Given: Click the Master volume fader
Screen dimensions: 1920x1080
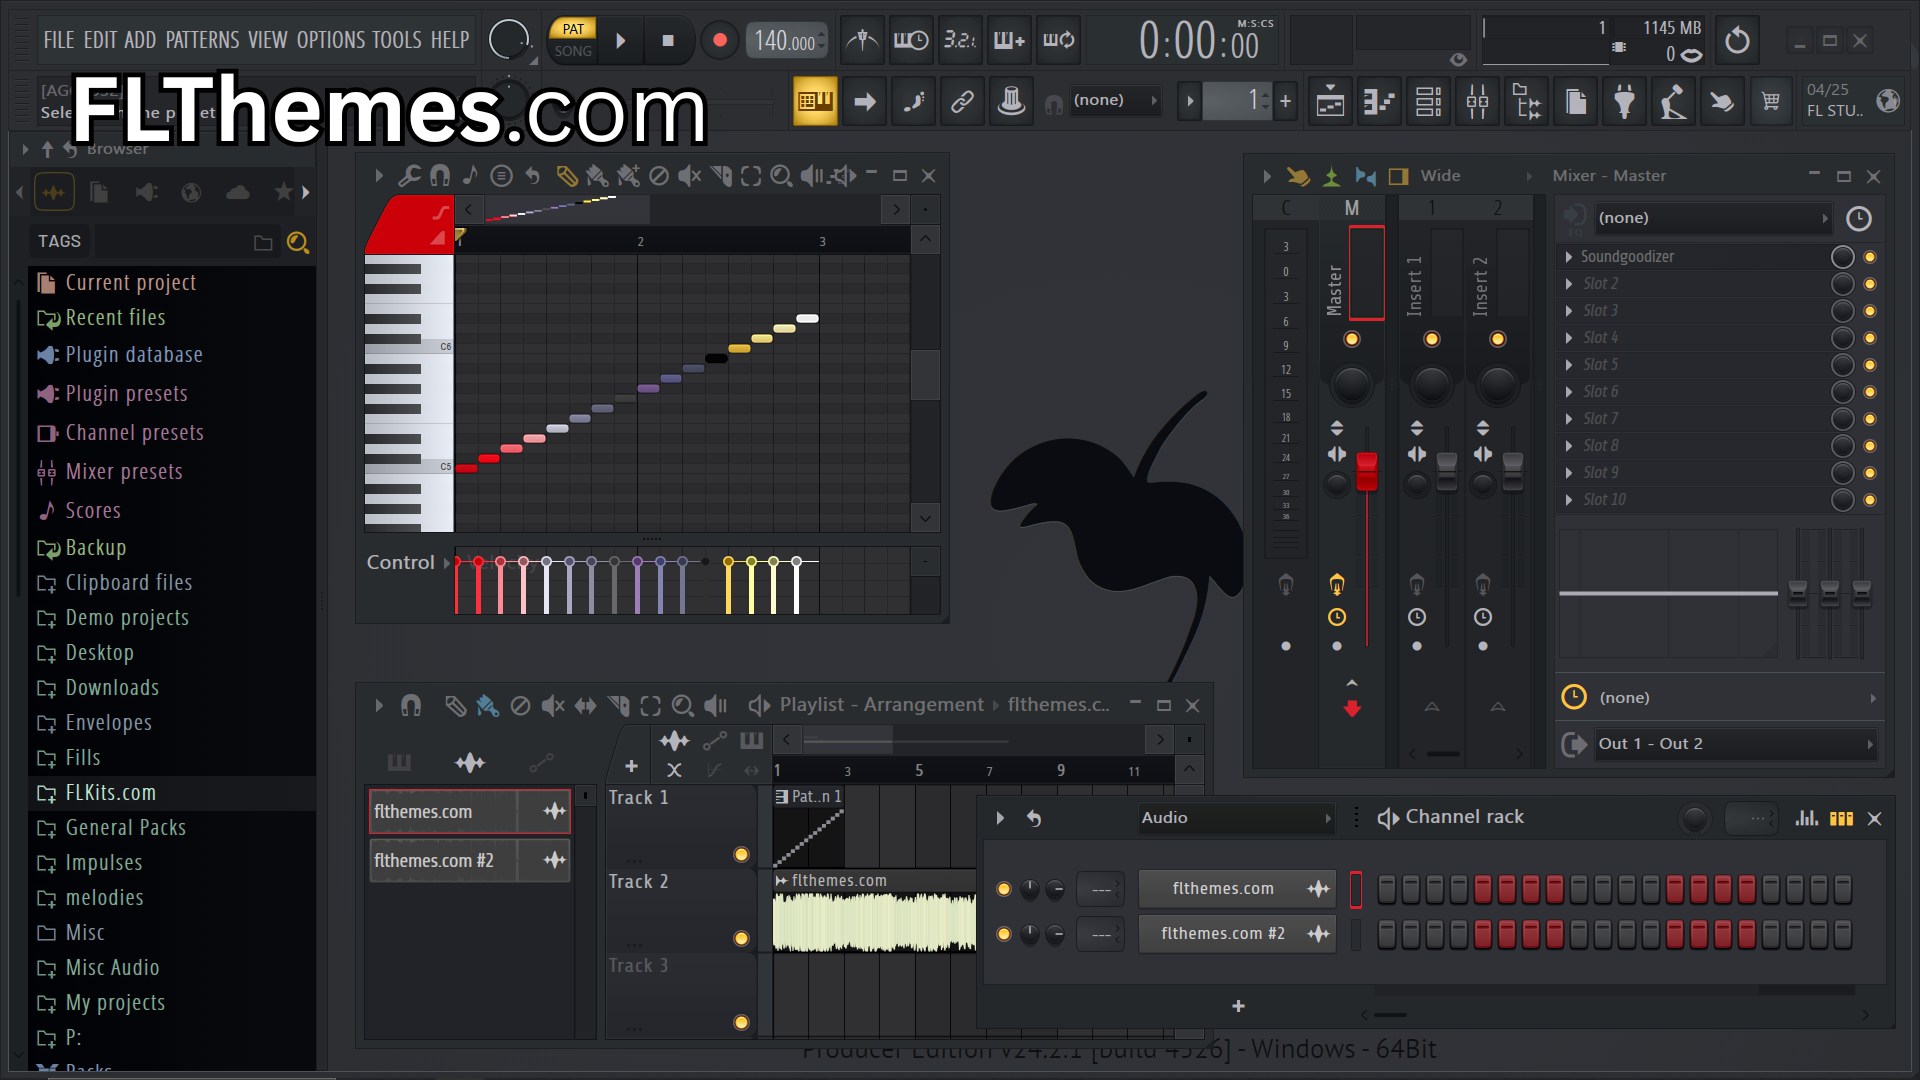Looking at the screenshot, I should click(x=1366, y=472).
